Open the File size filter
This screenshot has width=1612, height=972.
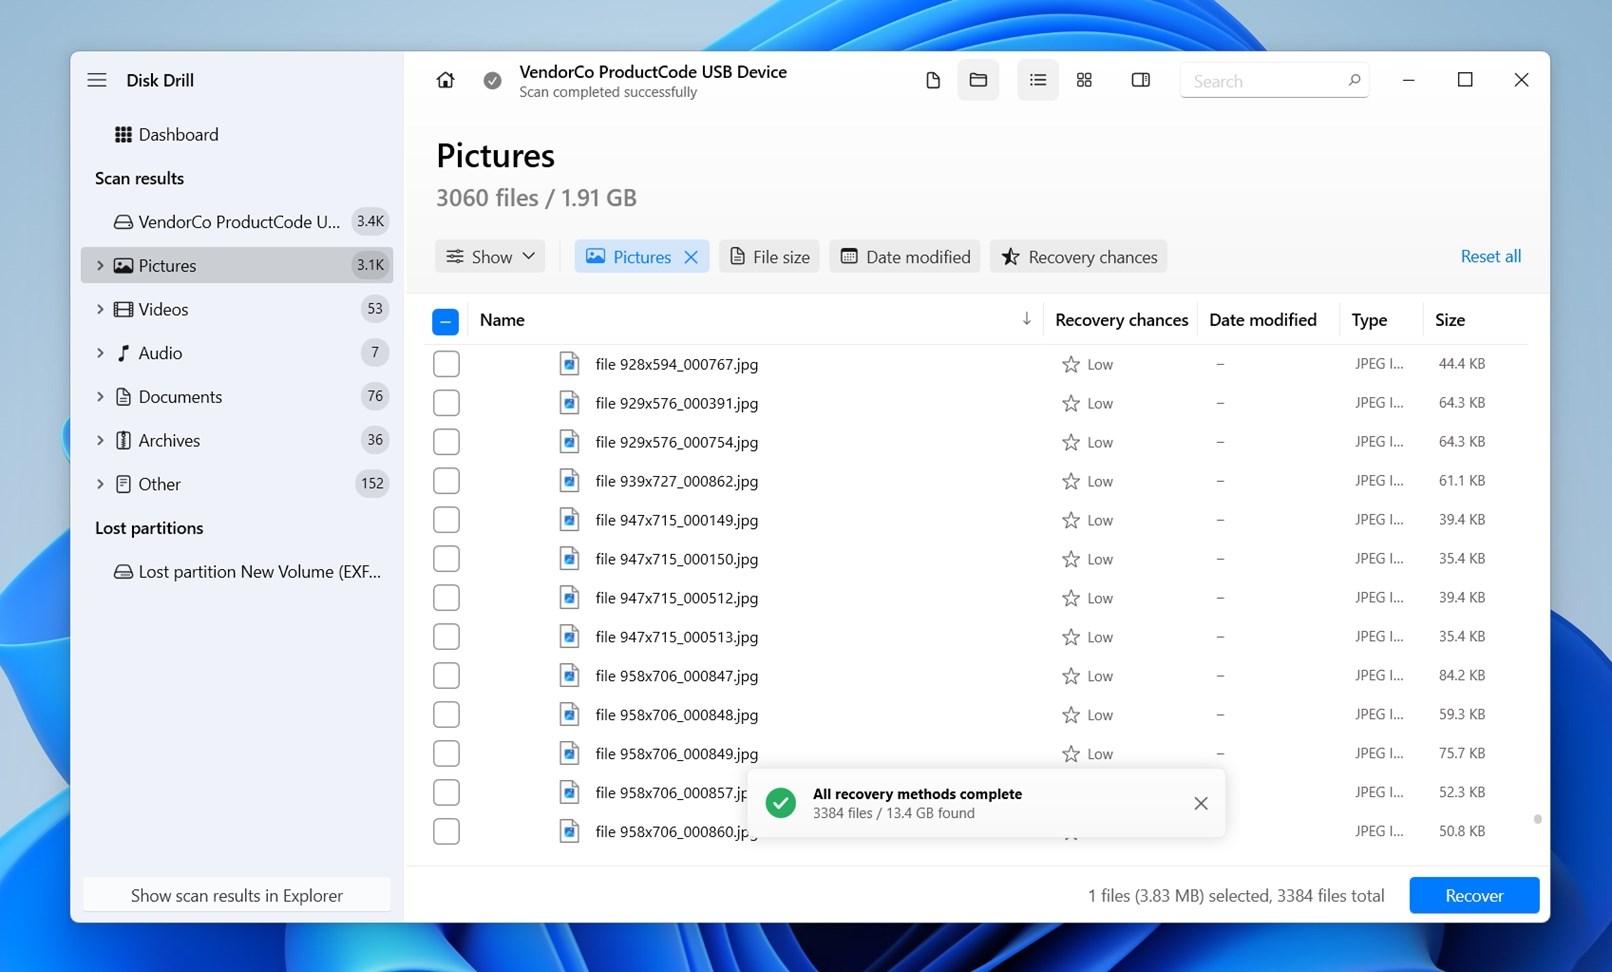tap(769, 257)
